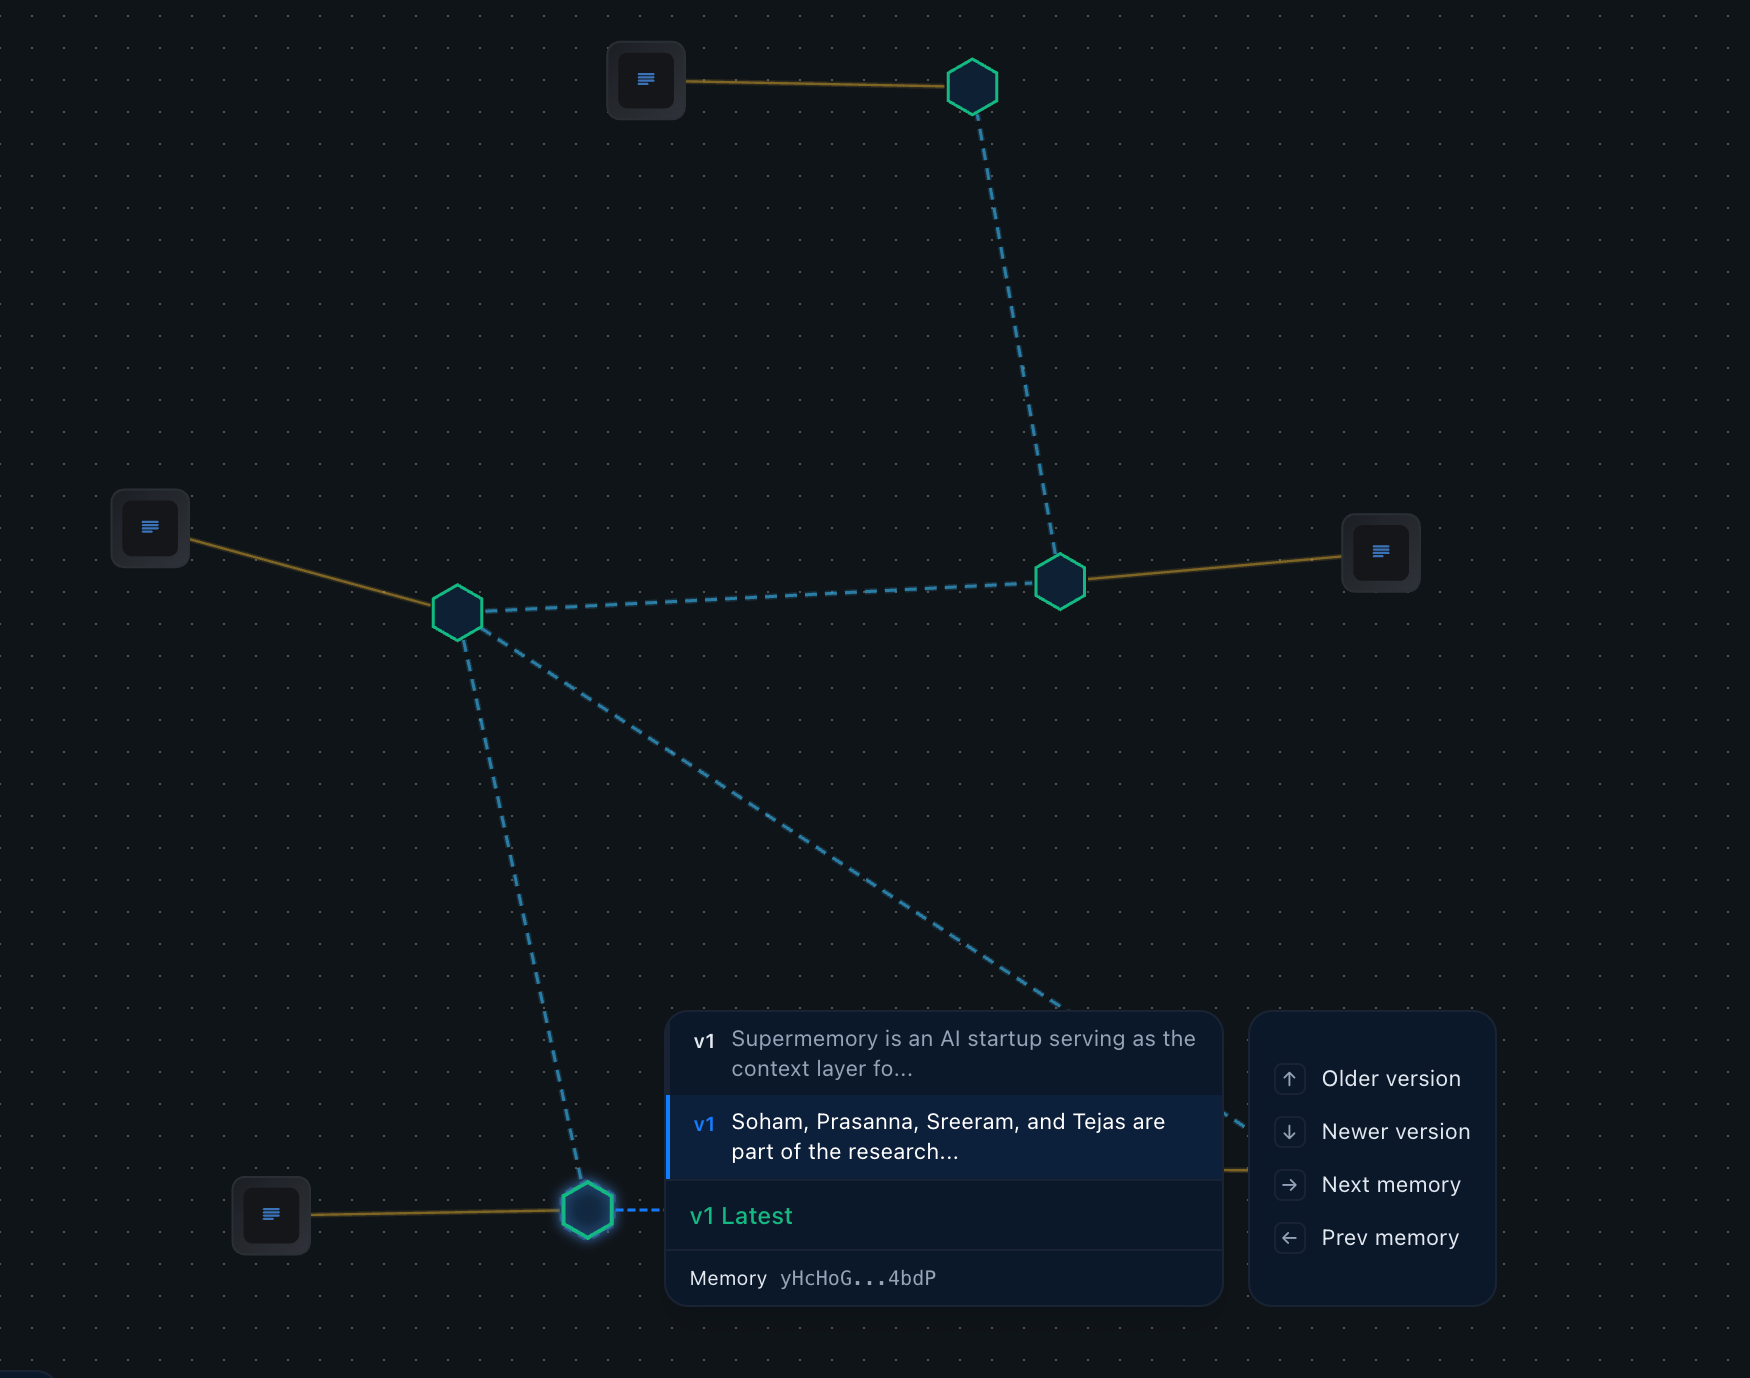Click the up arrow icon for Older version

[1289, 1079]
